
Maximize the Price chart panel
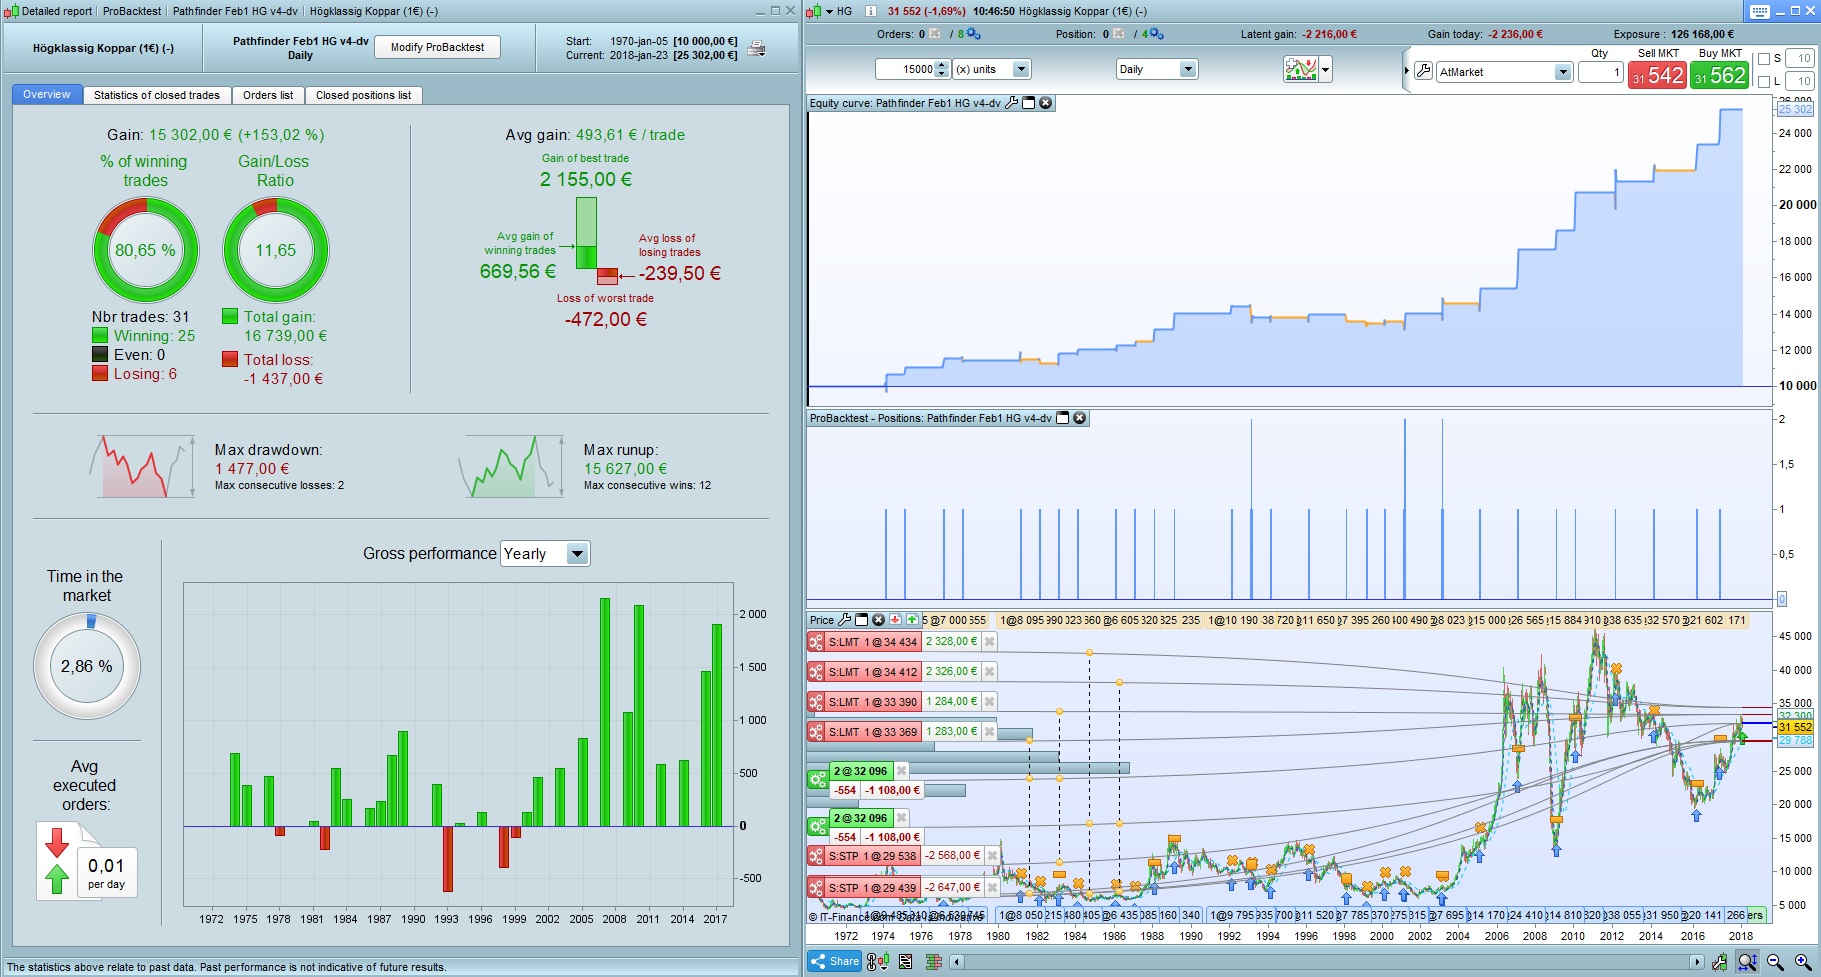pos(861,620)
